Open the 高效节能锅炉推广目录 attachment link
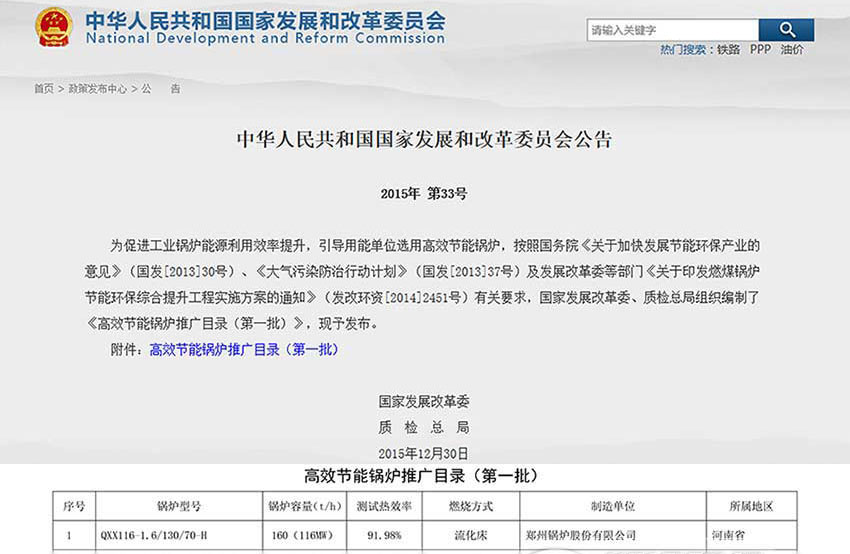850x554 pixels. [x=244, y=349]
